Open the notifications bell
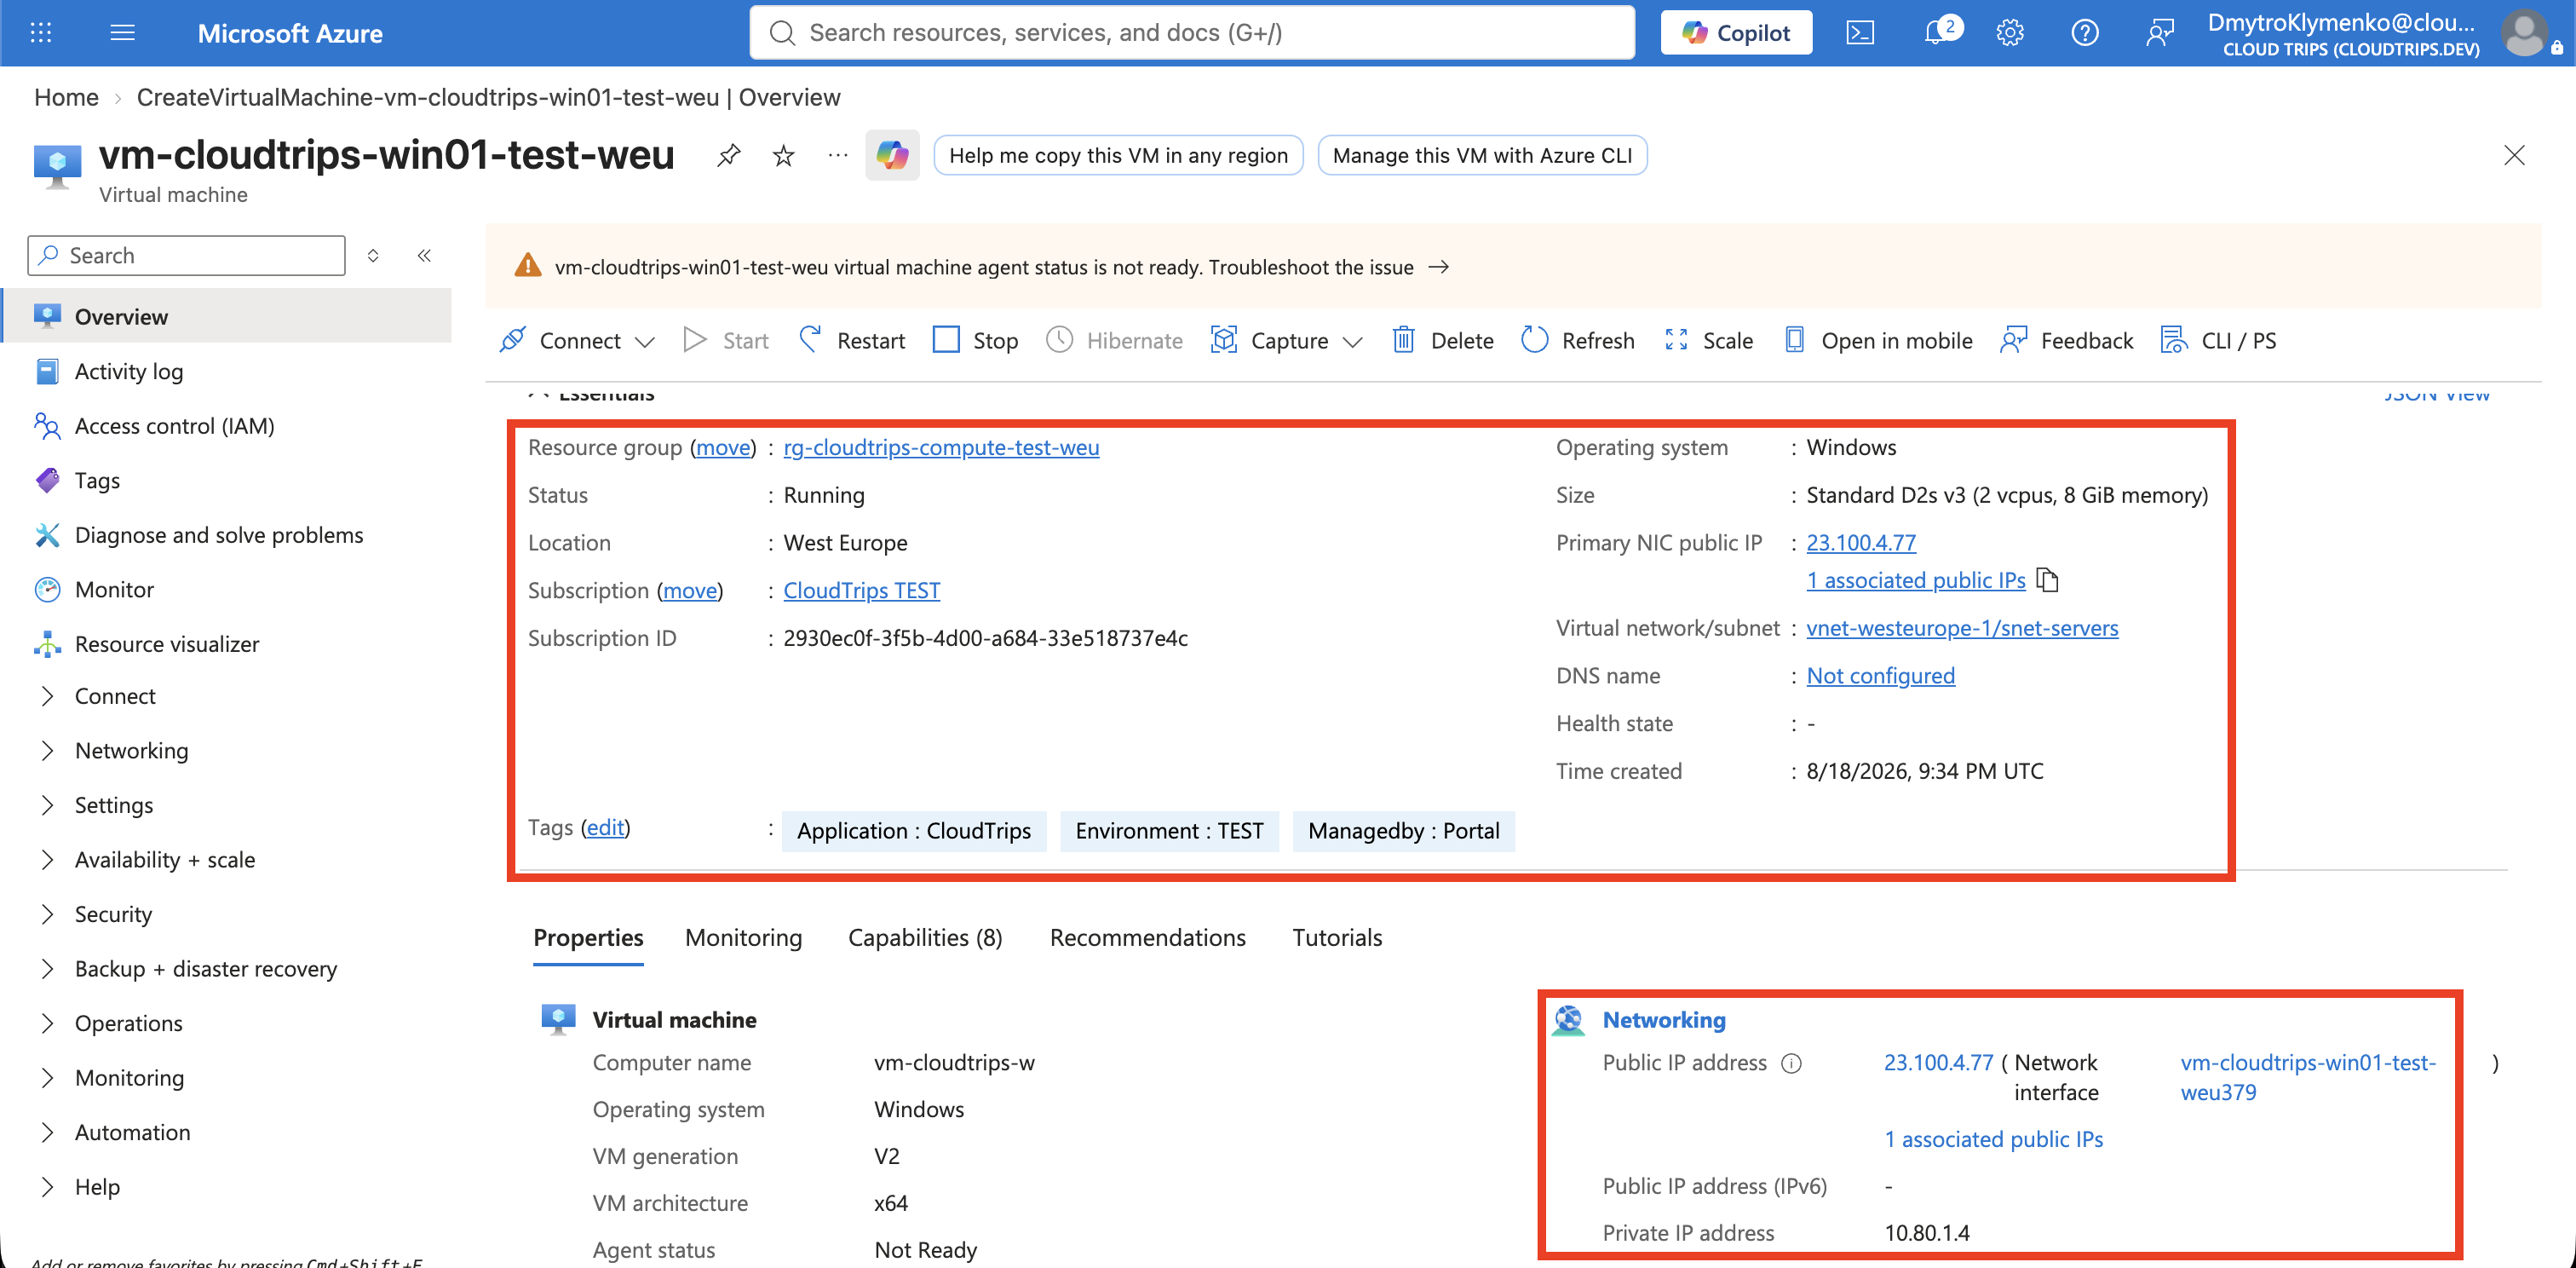 tap(1937, 33)
